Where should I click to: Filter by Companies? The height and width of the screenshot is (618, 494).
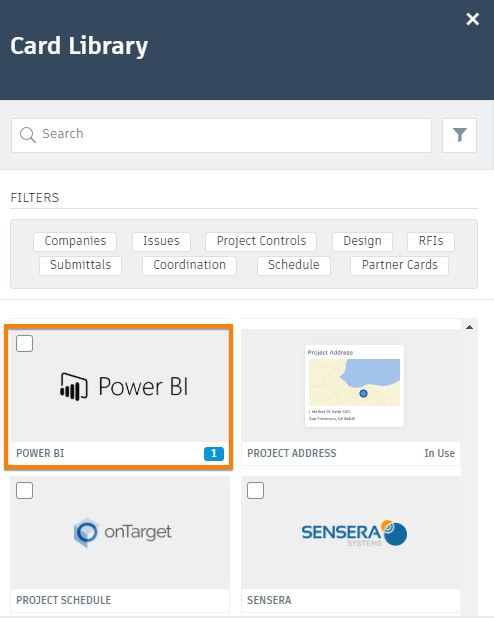(75, 241)
